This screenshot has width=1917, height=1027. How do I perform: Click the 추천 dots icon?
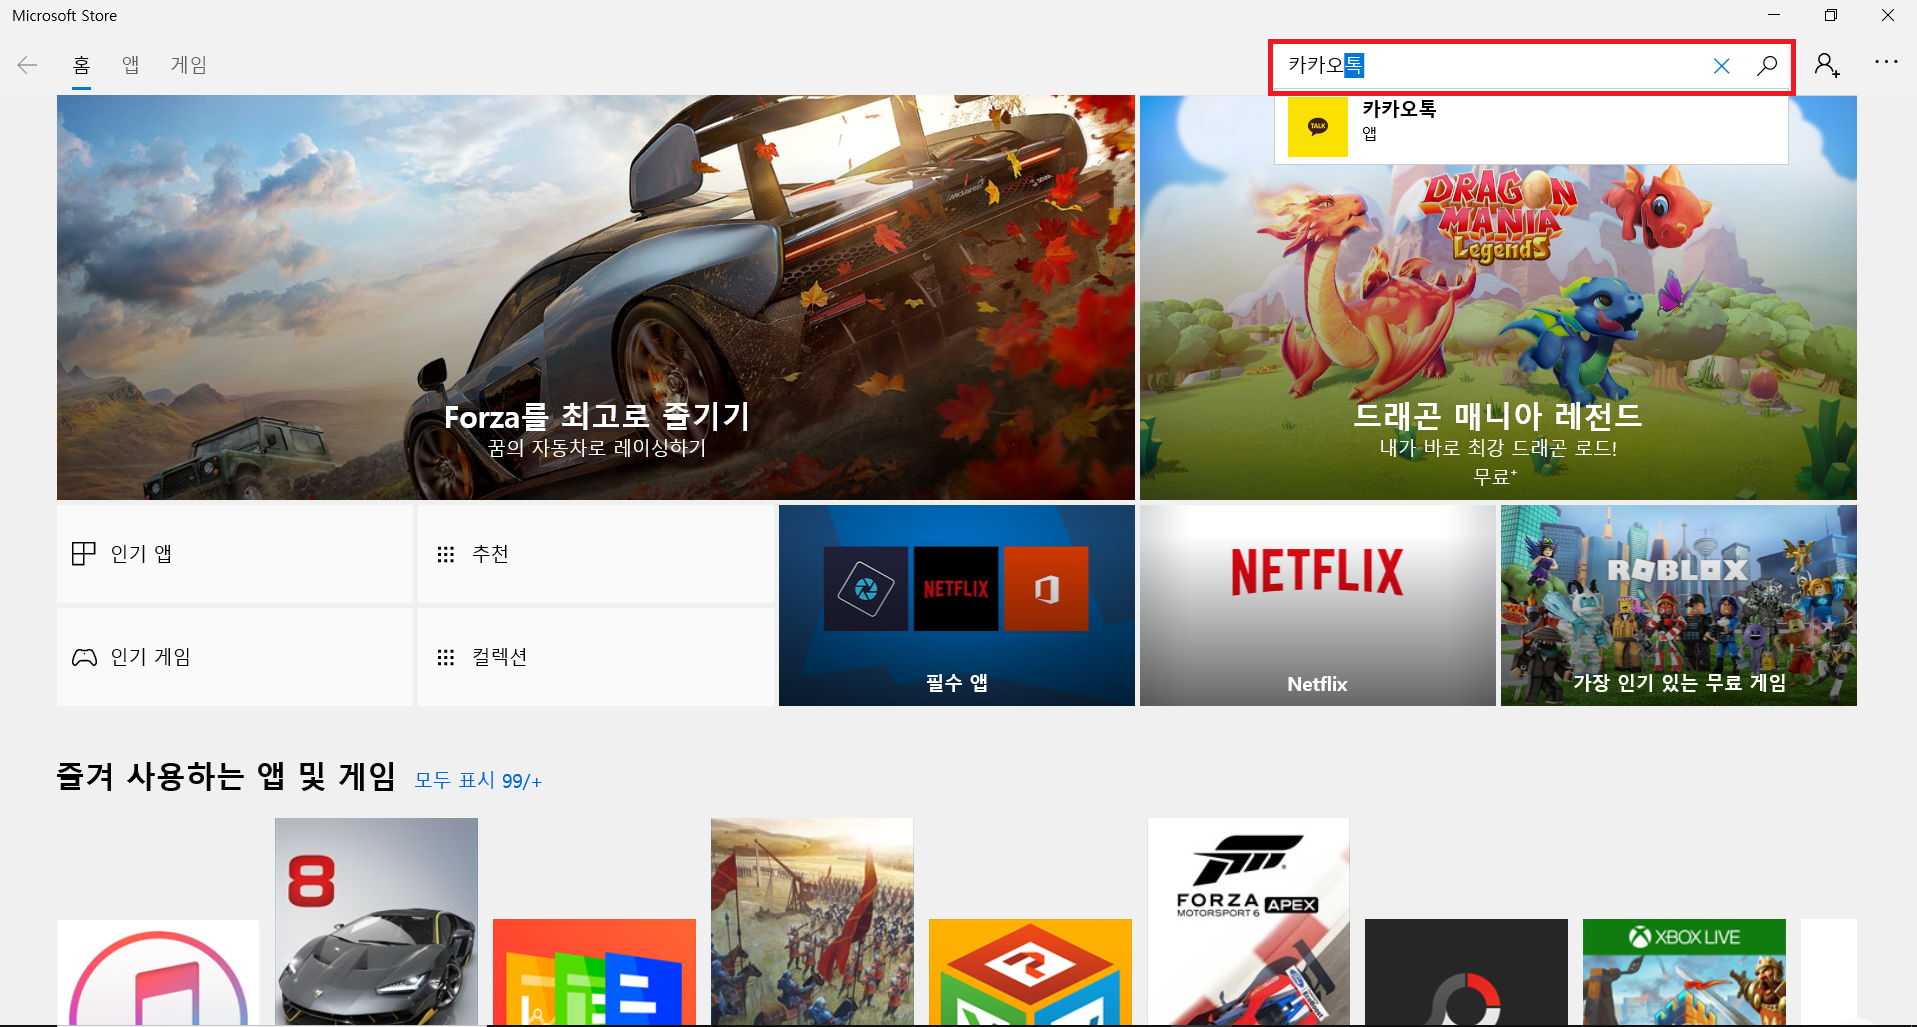pos(446,554)
